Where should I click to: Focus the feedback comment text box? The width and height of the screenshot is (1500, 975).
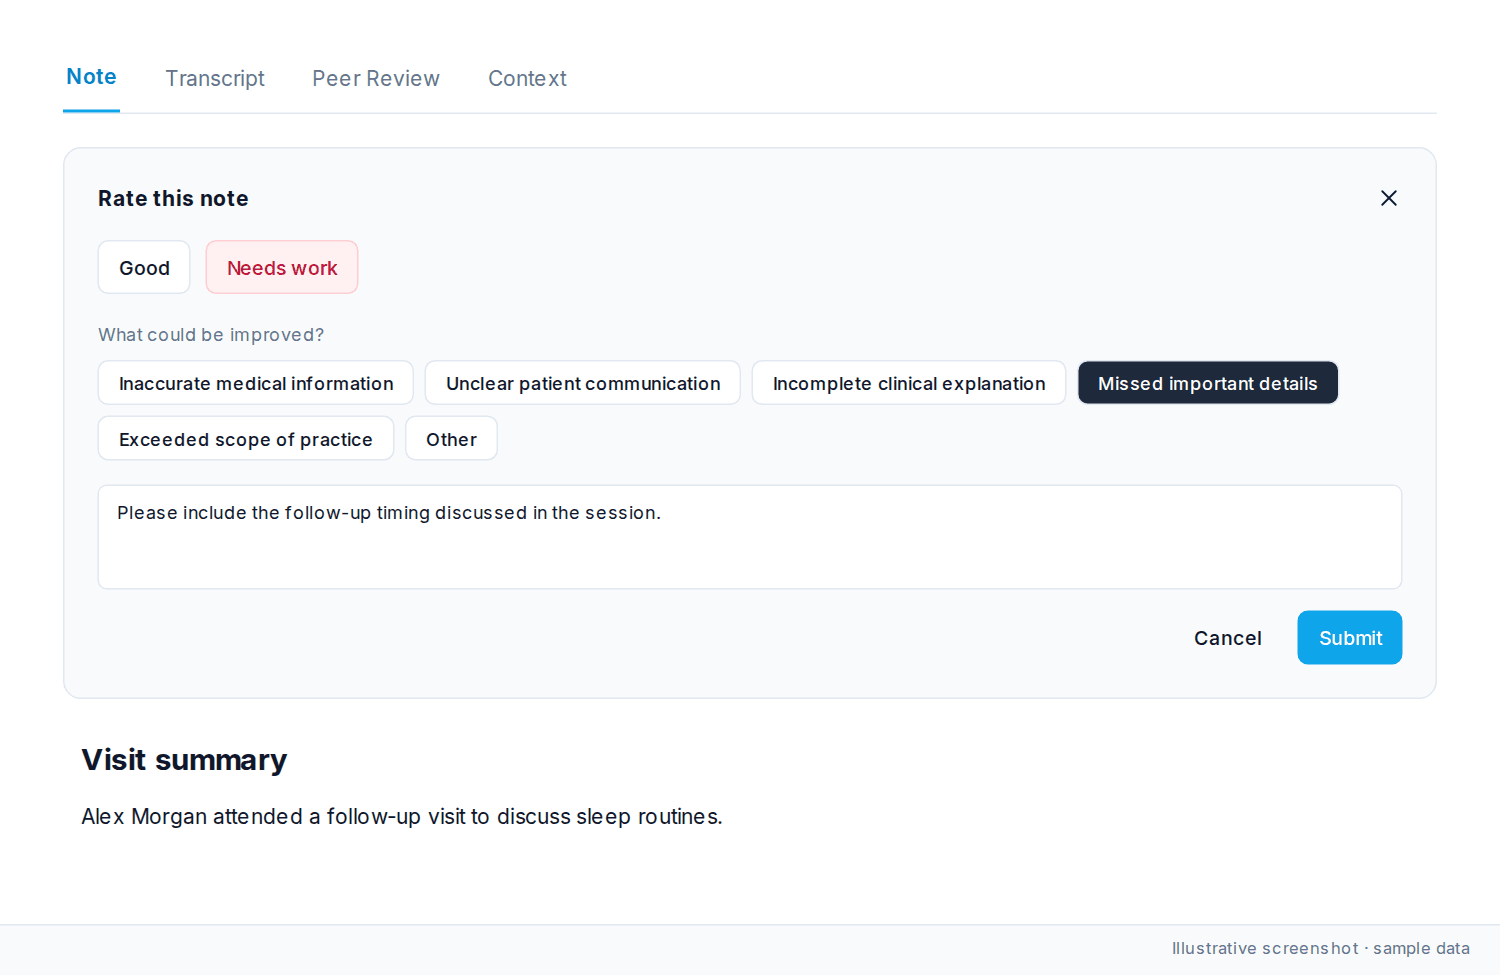[x=750, y=537]
